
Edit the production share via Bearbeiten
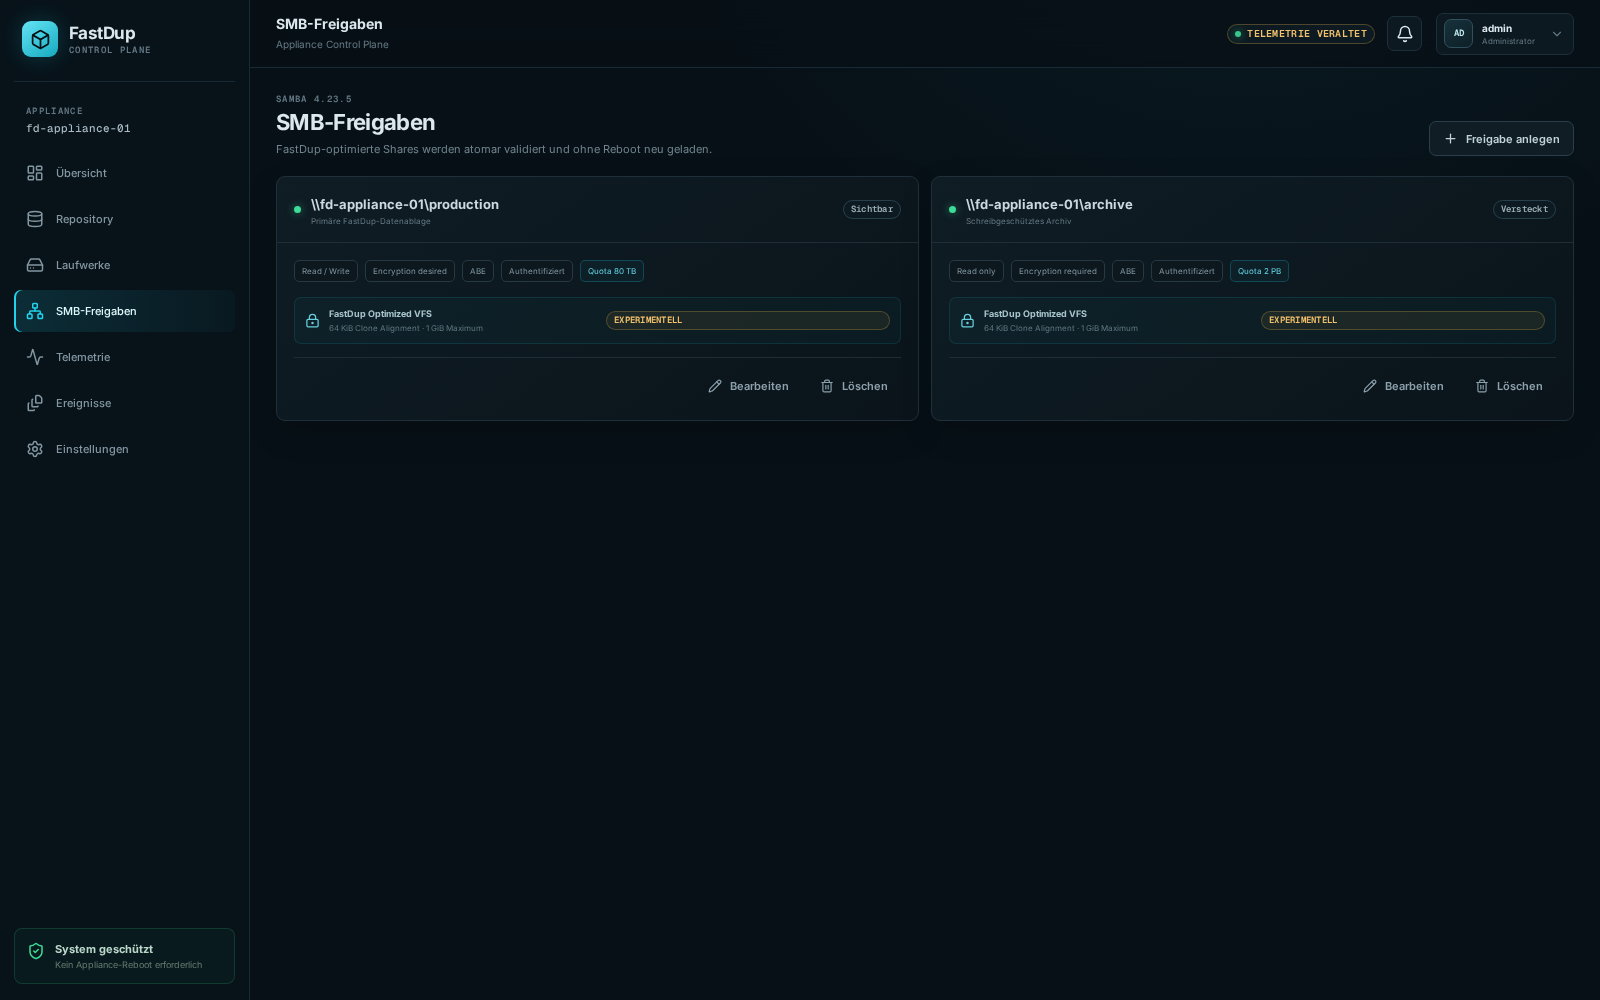(748, 386)
